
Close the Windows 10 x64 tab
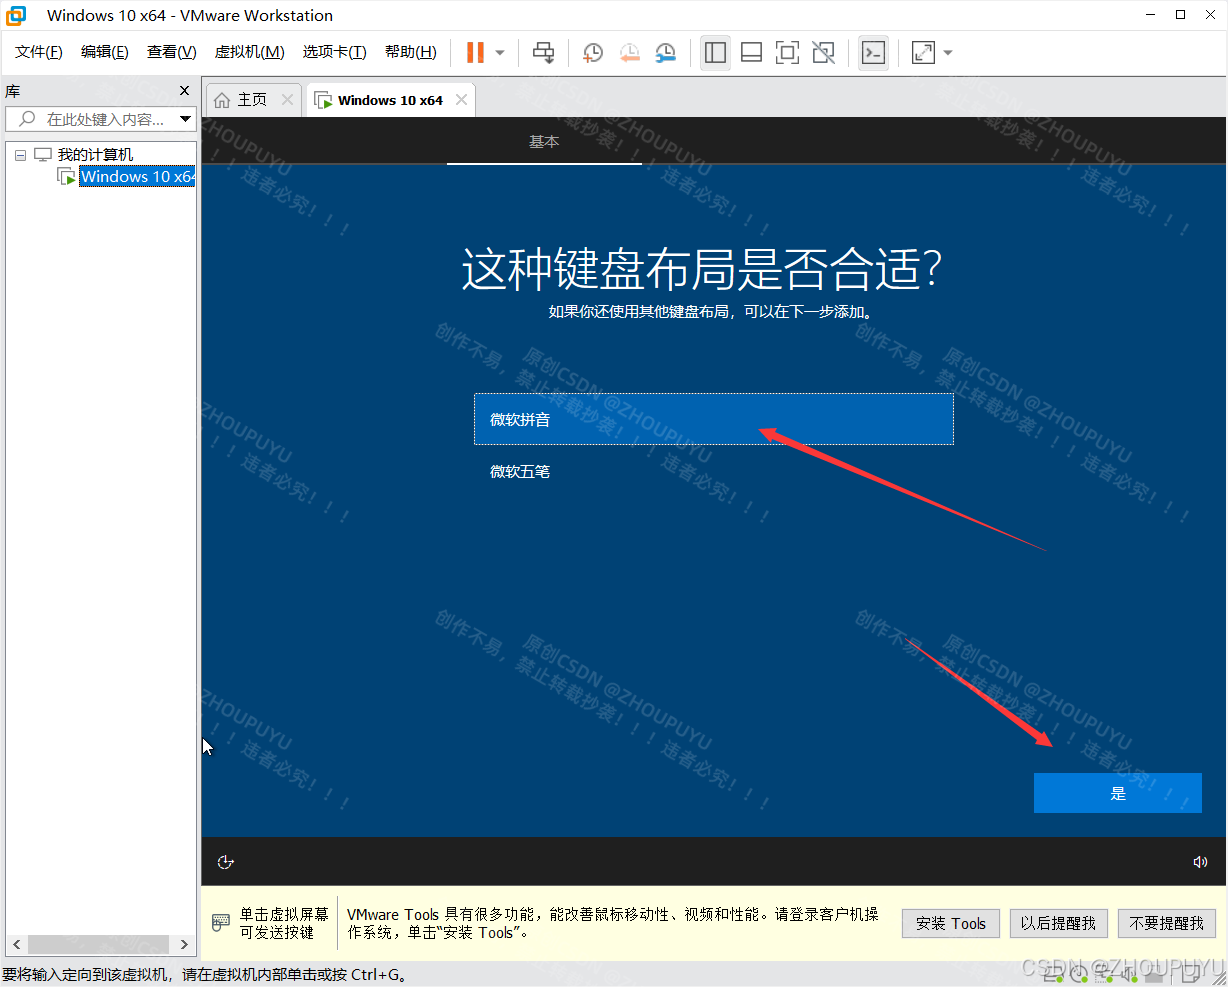click(x=461, y=99)
